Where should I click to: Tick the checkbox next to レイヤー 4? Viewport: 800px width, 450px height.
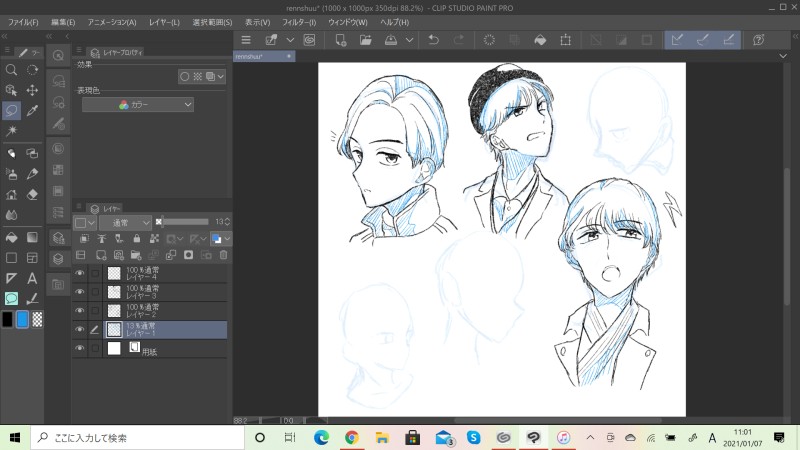click(95, 273)
